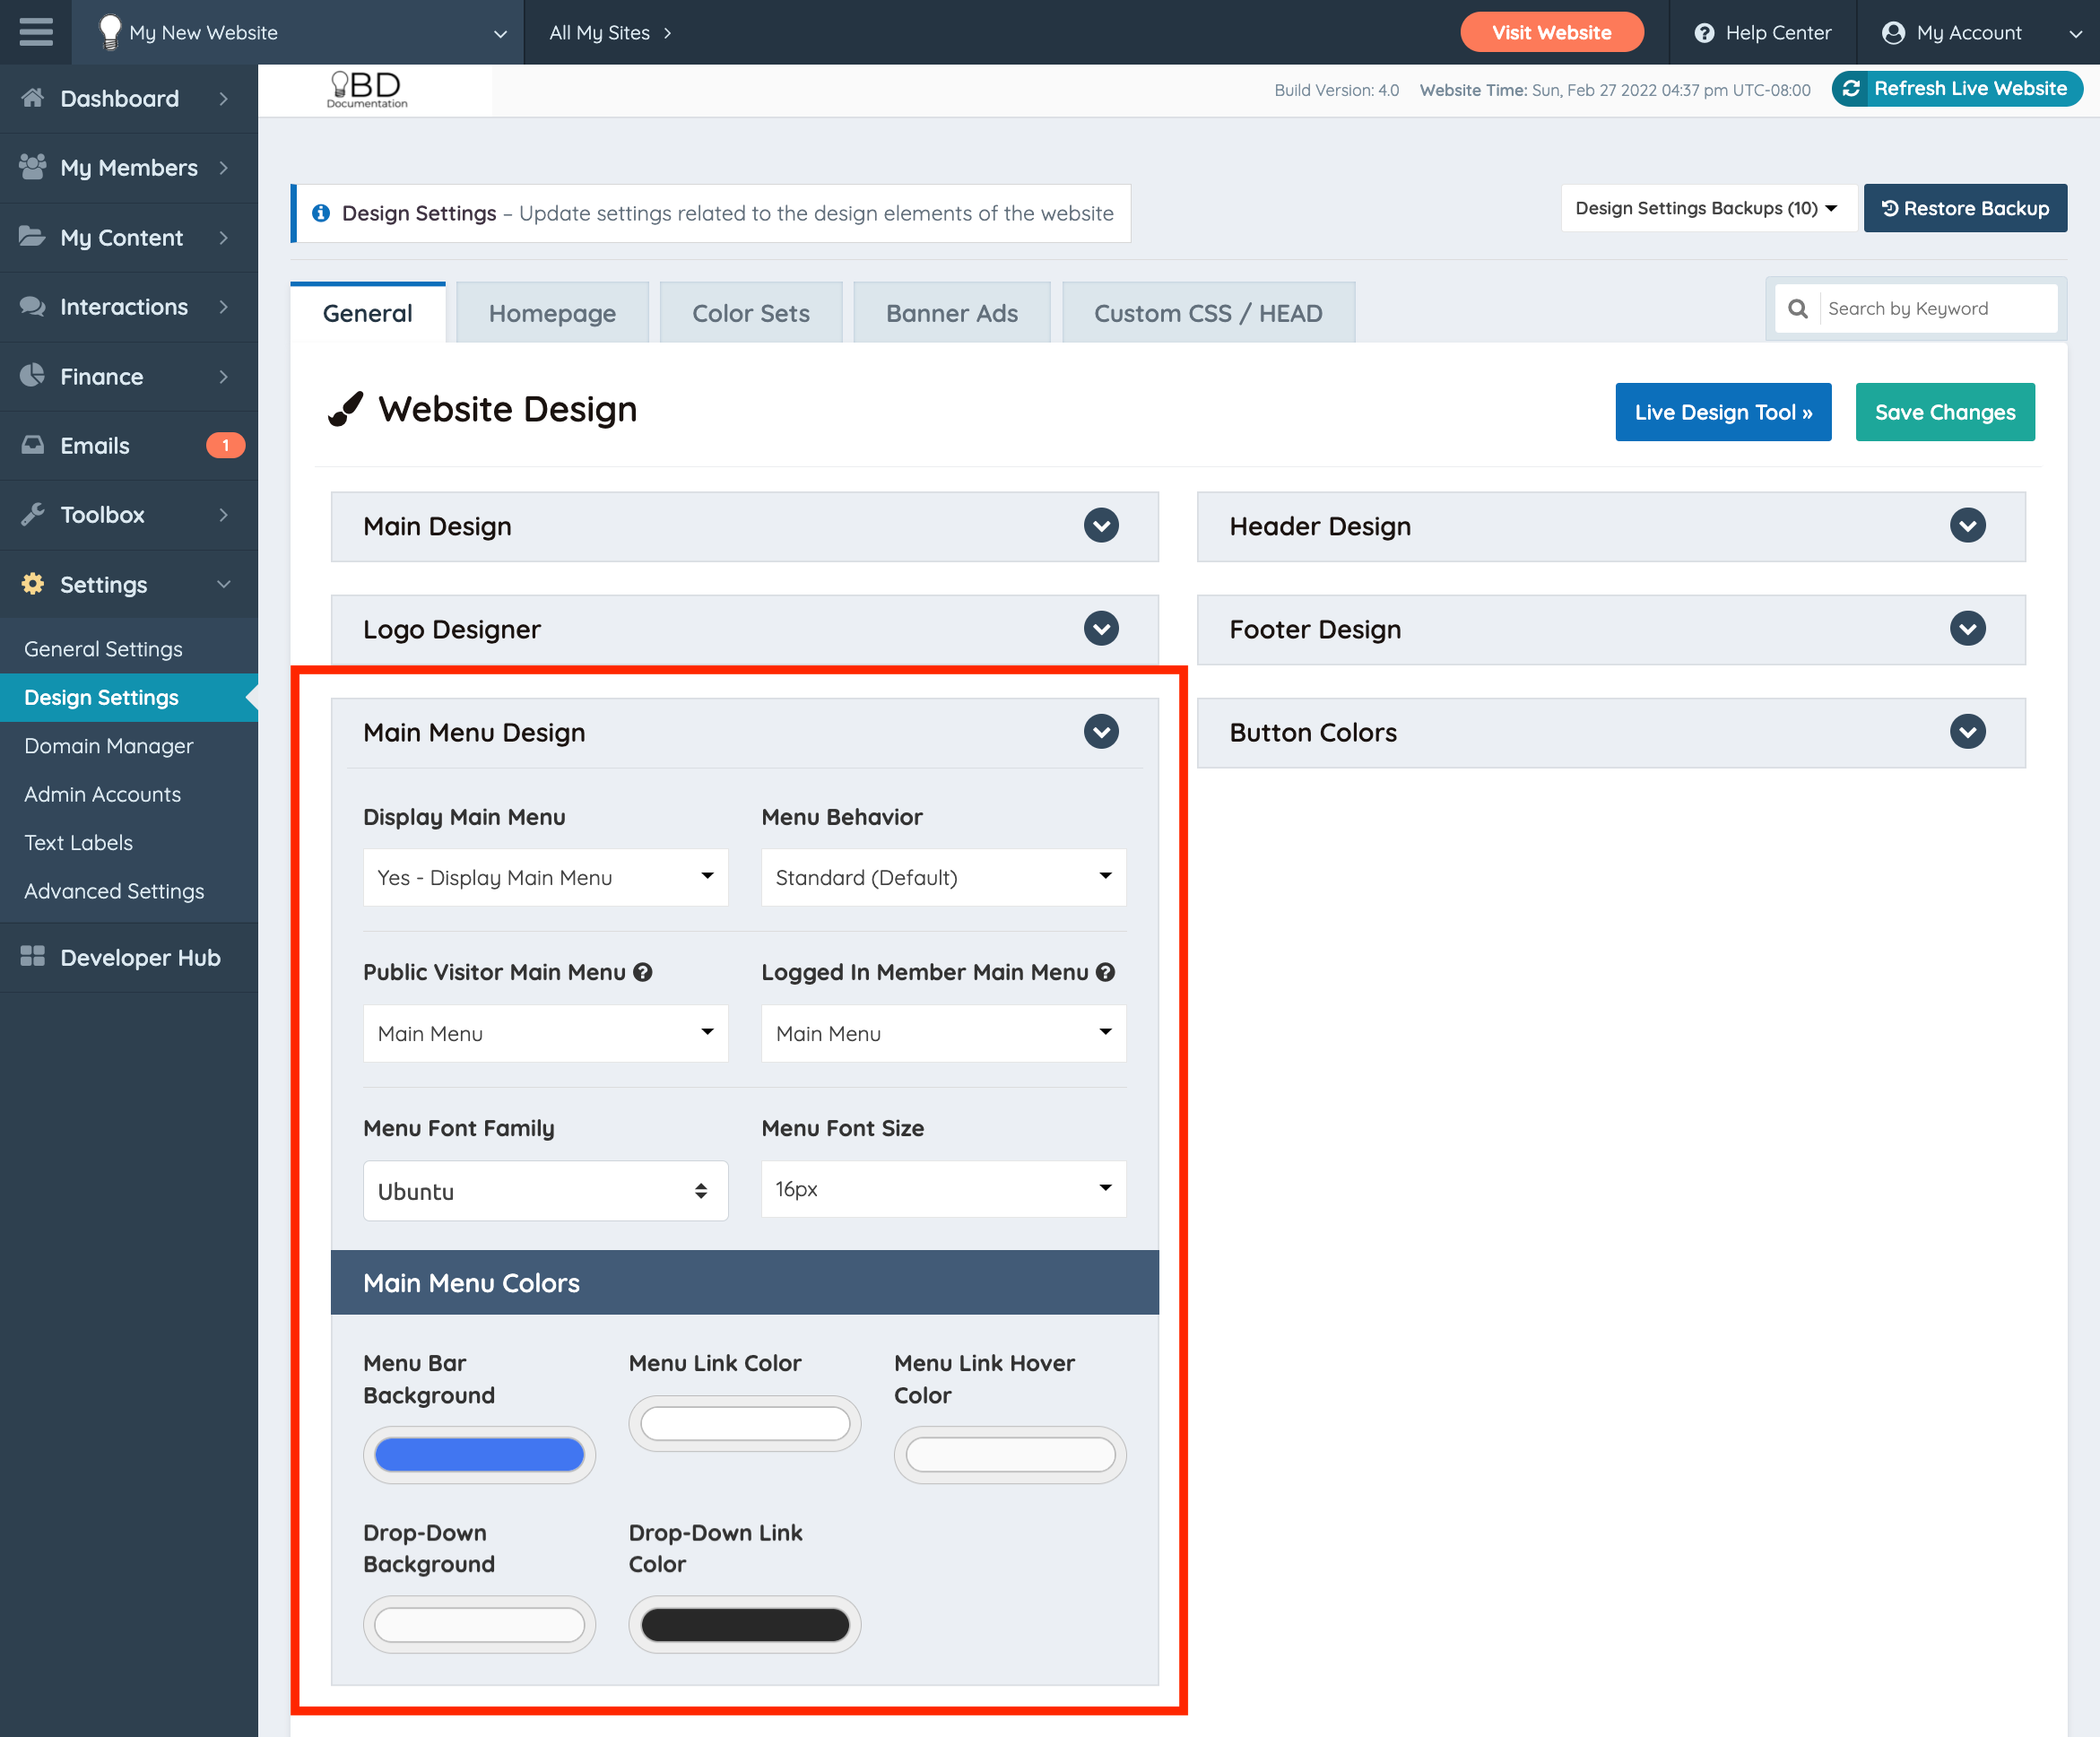2100x1737 pixels.
Task: Open the Live Design Tool
Action: click(1723, 411)
